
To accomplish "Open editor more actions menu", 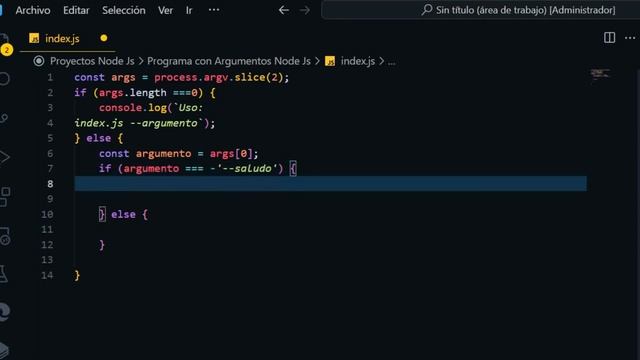I will coord(630,38).
